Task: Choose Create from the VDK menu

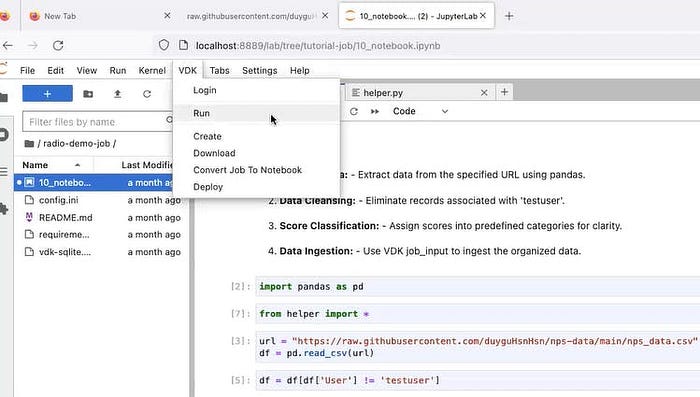Action: pos(207,136)
